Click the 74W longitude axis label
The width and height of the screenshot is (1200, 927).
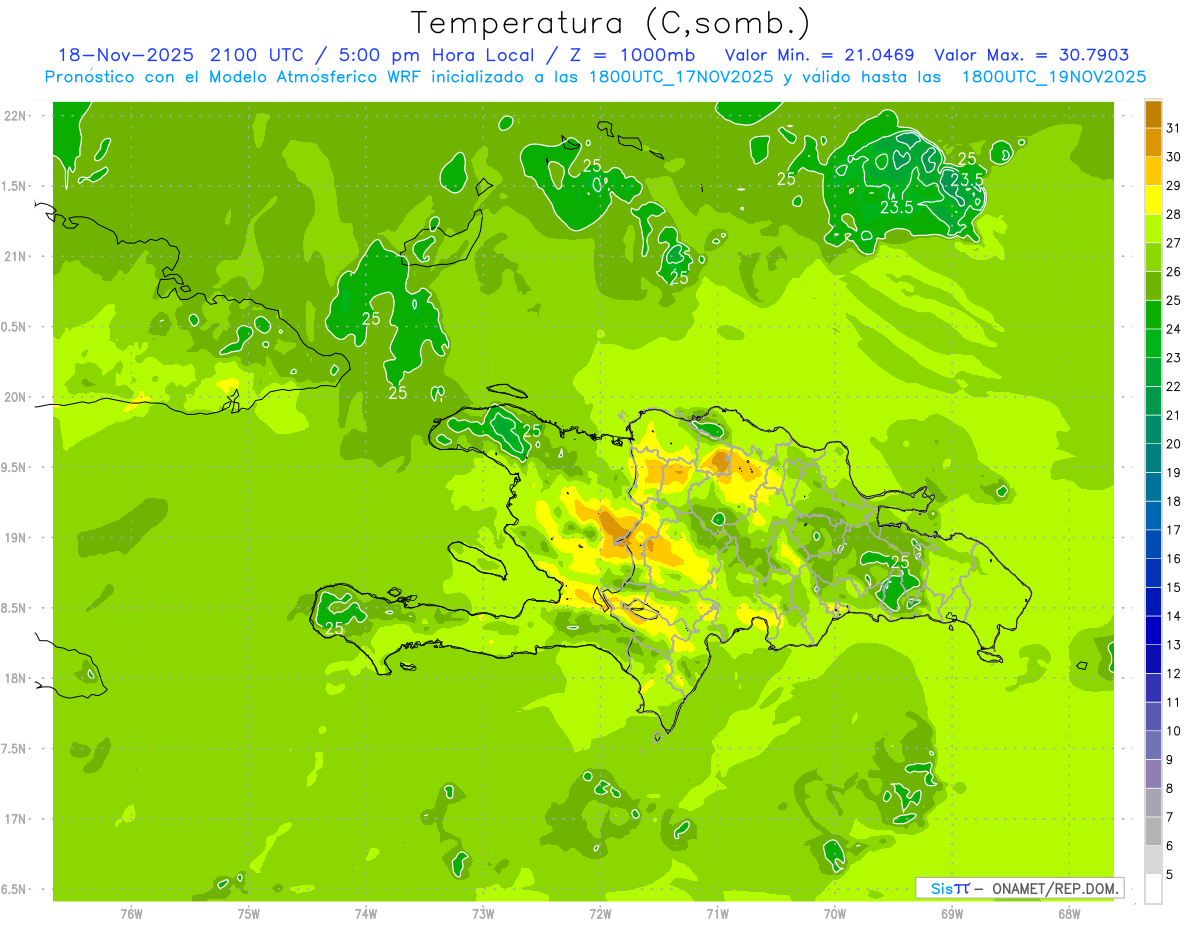[x=366, y=914]
